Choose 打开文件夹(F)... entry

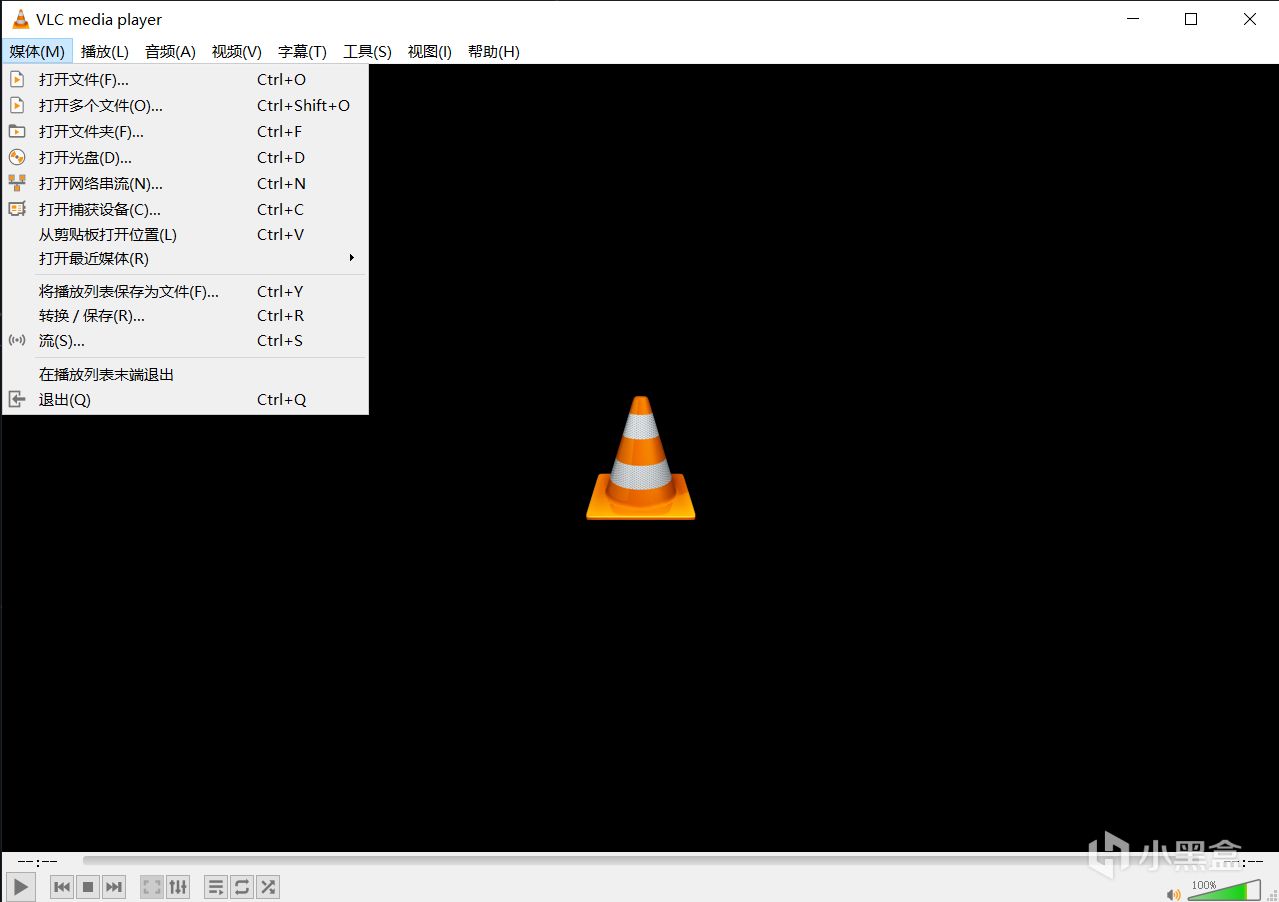(x=185, y=131)
